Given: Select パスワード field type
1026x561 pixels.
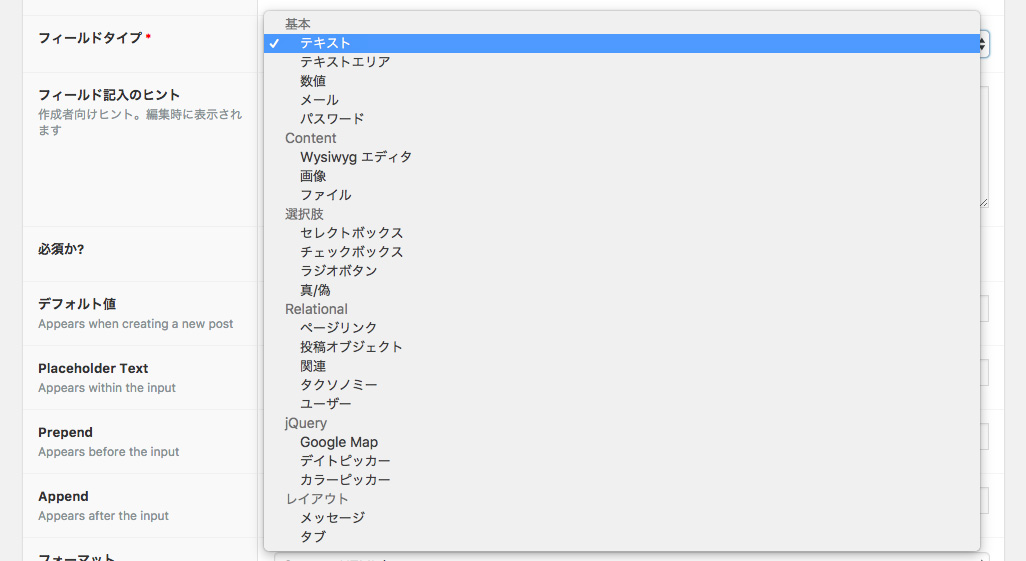Looking at the screenshot, I should coord(622,119).
